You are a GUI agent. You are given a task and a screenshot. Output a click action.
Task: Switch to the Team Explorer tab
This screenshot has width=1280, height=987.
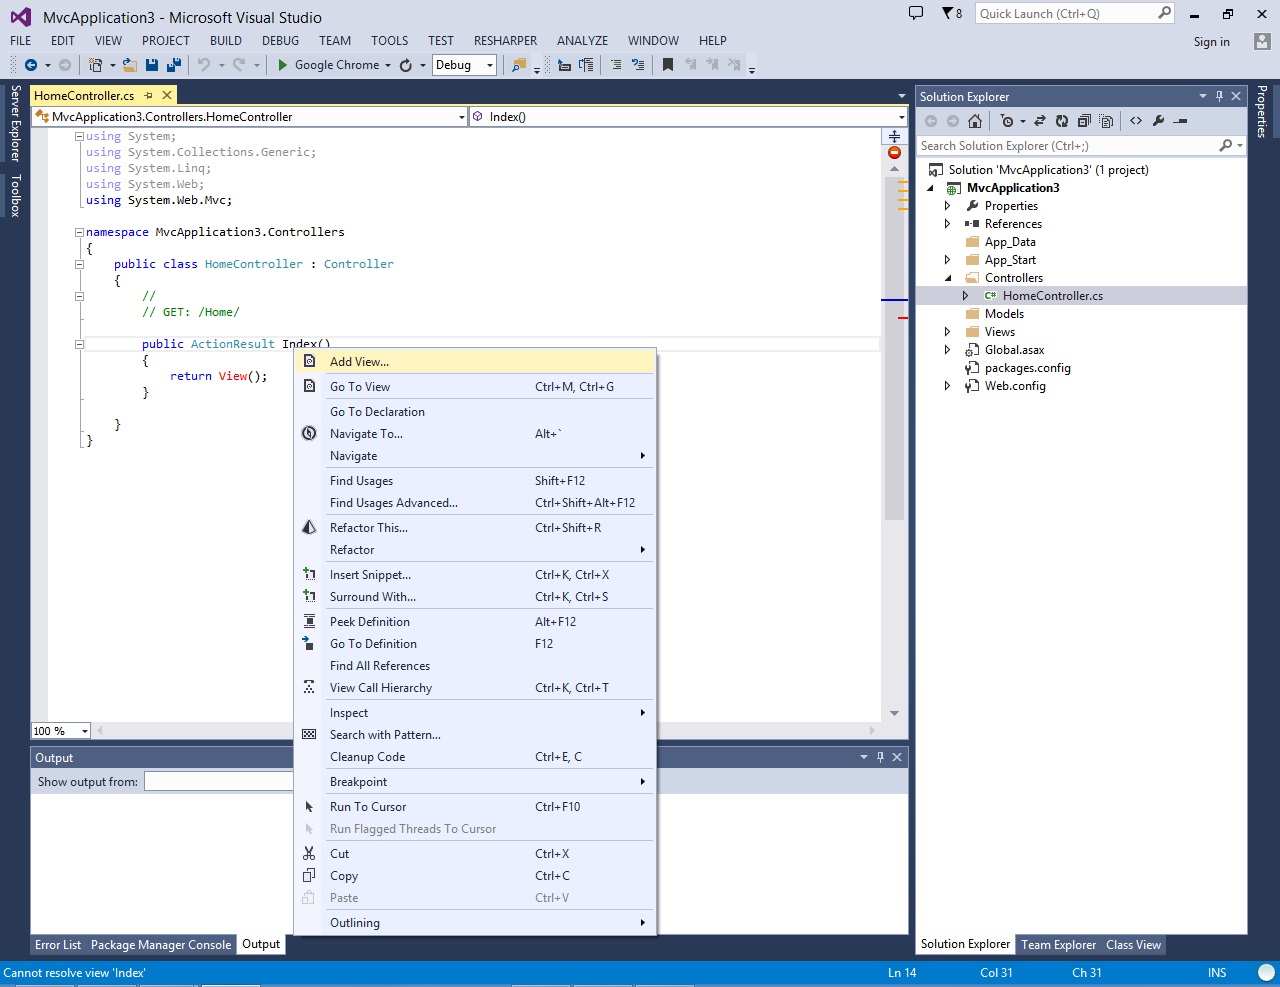coord(1058,944)
